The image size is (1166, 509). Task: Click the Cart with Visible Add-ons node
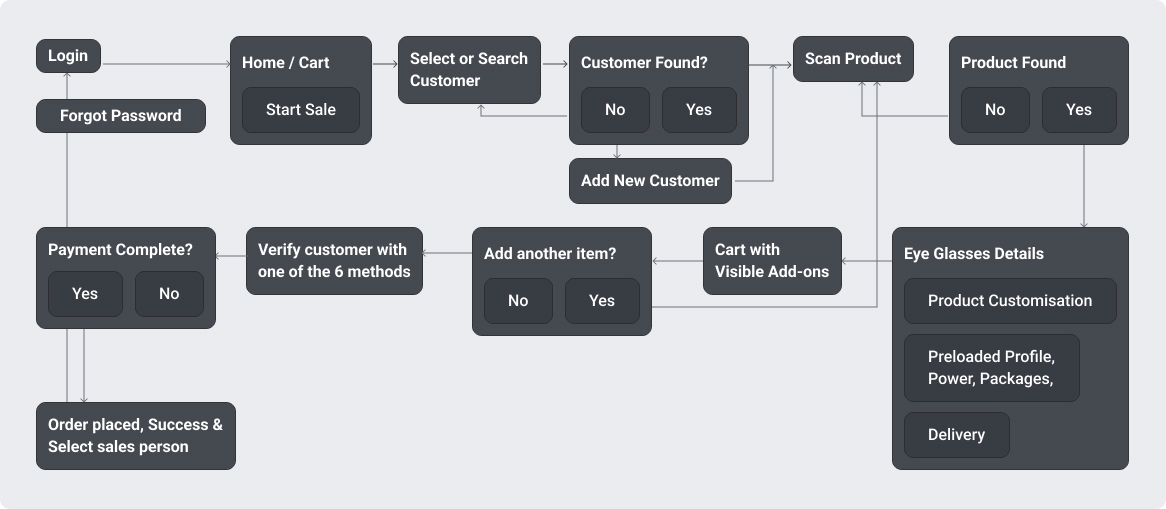pyautogui.click(x=772, y=260)
